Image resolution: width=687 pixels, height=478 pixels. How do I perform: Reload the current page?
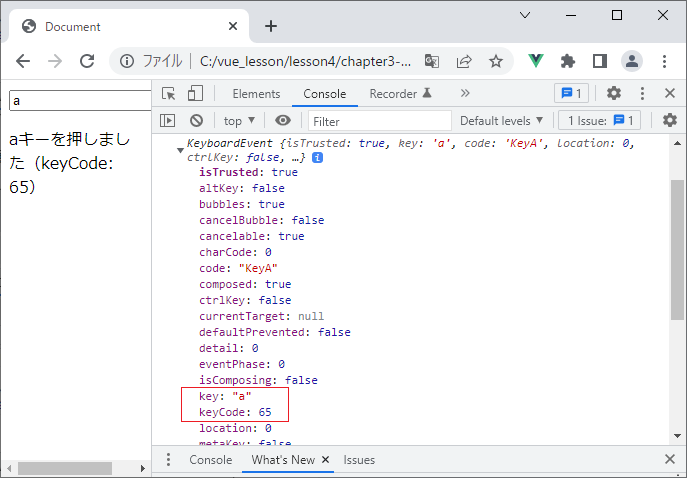tap(87, 61)
